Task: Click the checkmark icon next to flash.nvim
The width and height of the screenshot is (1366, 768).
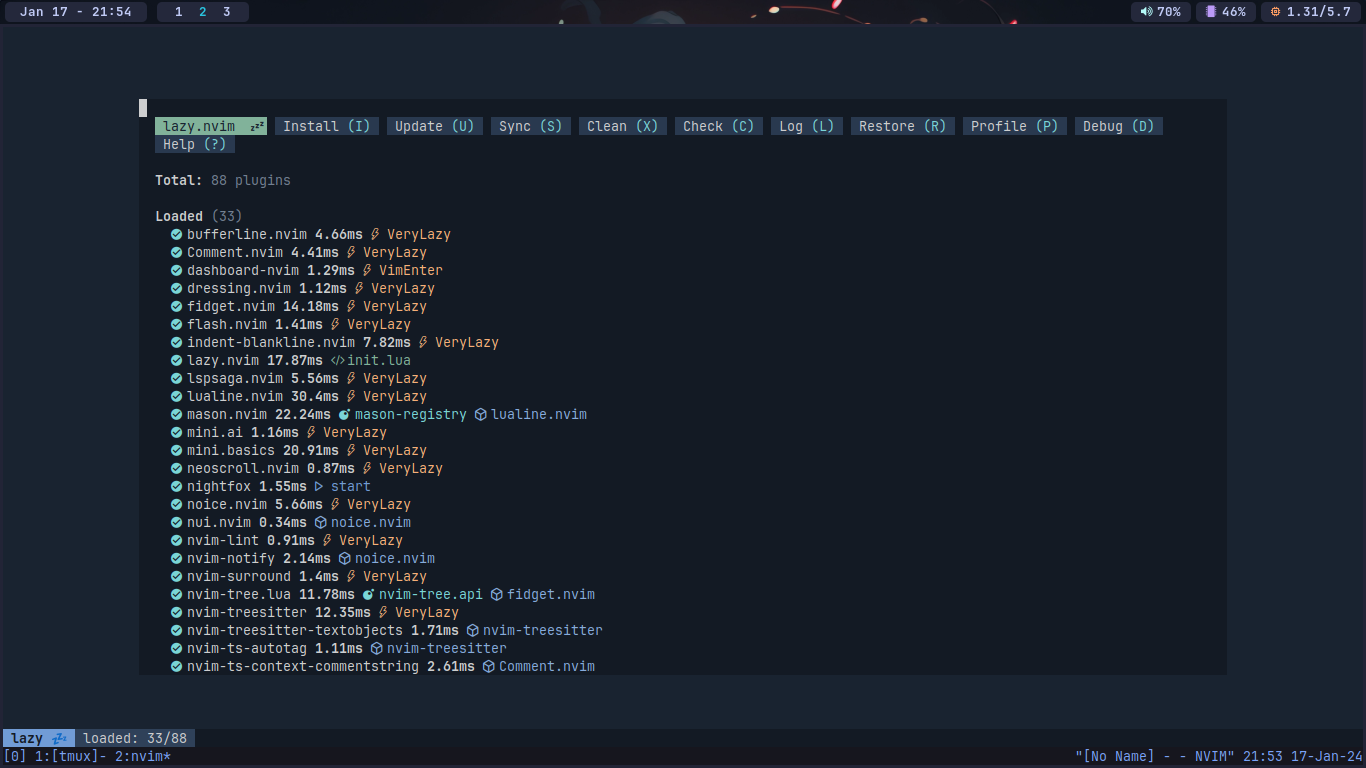Action: click(x=176, y=324)
